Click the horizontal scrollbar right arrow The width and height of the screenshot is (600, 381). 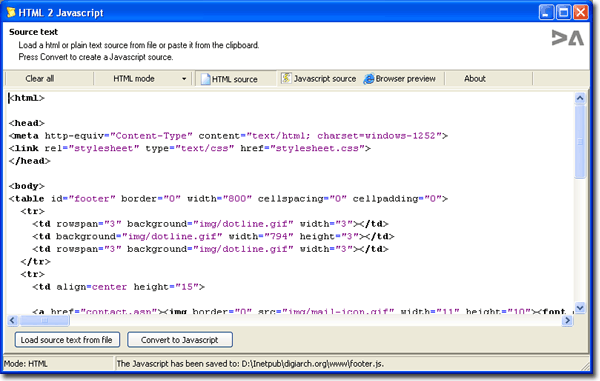click(x=567, y=320)
